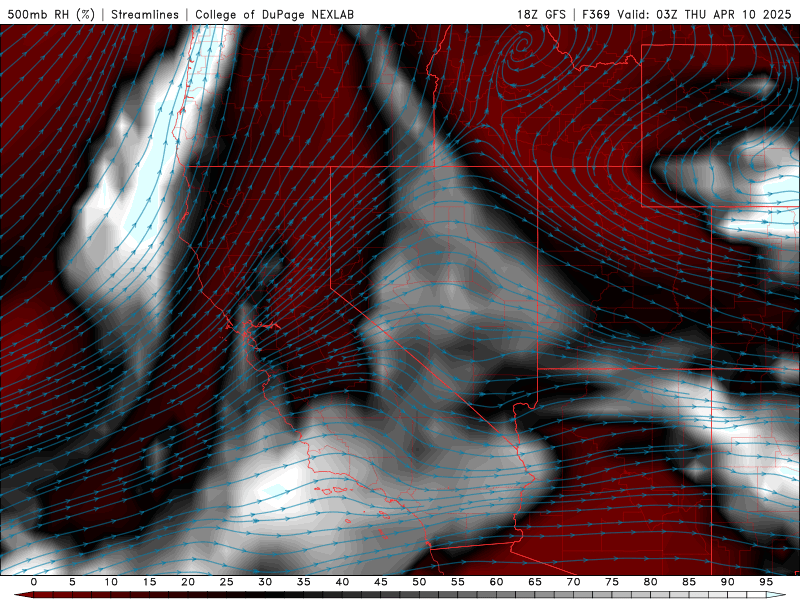Click the '10' value on the color scale

111,582
